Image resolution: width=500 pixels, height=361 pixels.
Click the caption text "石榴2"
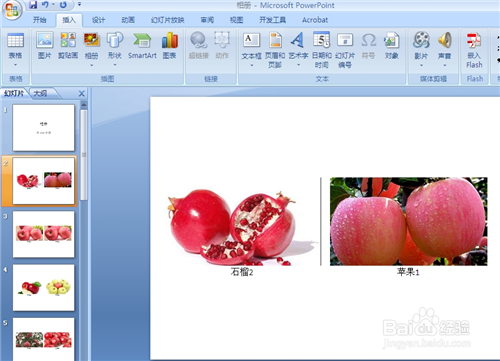pos(242,272)
